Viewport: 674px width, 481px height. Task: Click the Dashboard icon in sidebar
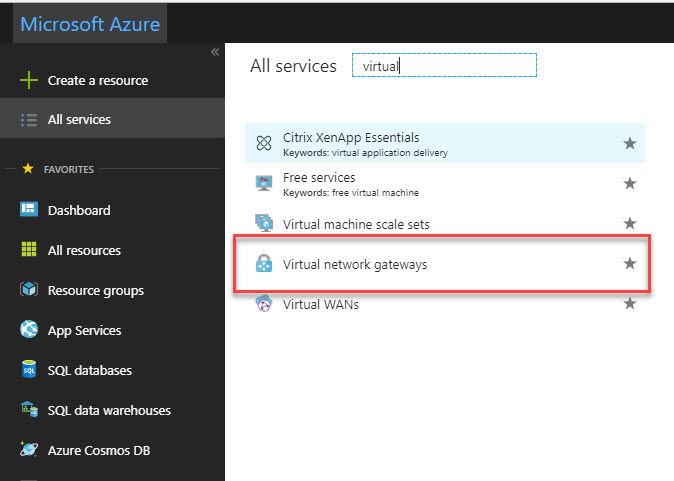(29, 210)
